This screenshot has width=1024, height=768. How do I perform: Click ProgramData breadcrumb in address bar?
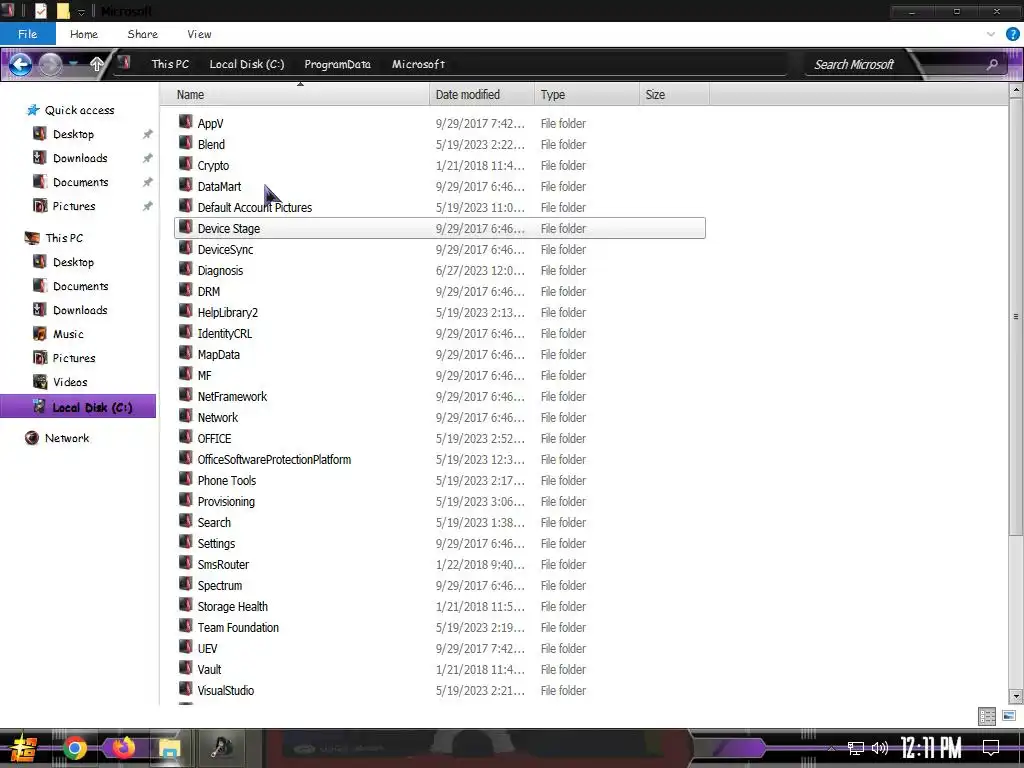click(x=338, y=64)
